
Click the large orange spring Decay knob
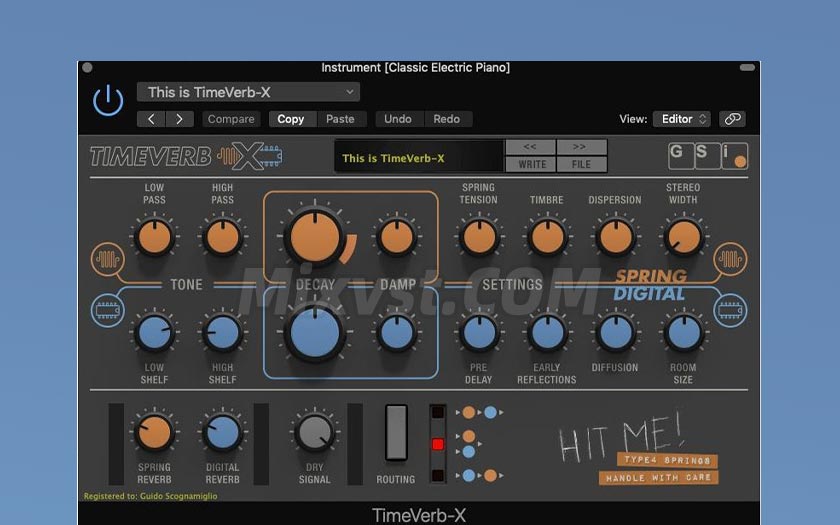tap(313, 238)
